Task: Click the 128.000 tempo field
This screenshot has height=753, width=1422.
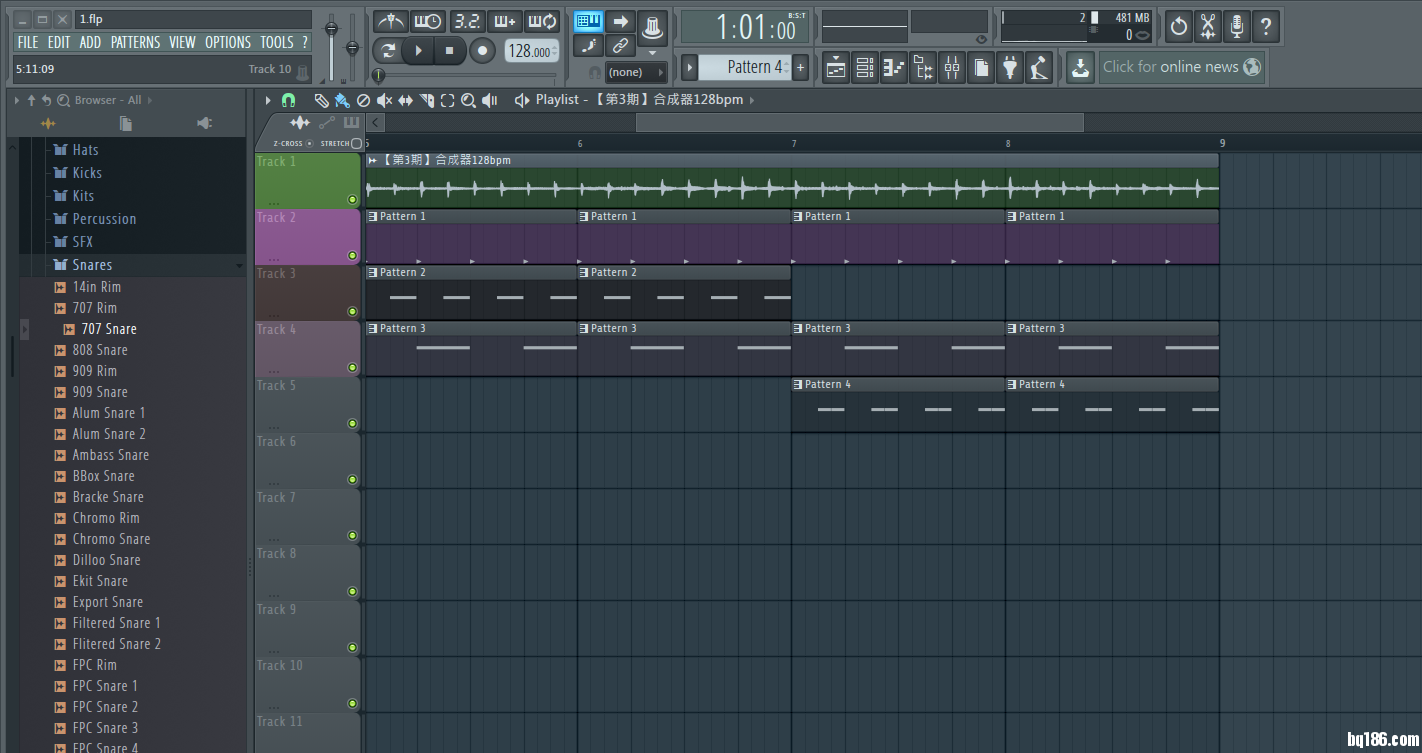Action: pyautogui.click(x=531, y=50)
